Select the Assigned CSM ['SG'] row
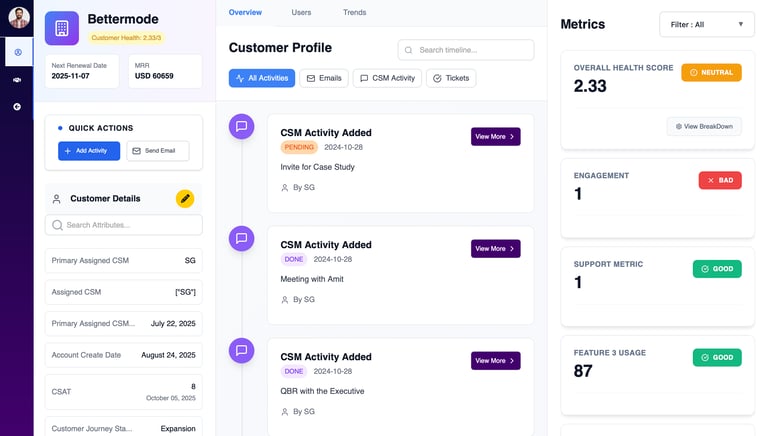Screen dimensions: 768x436 [123, 292]
